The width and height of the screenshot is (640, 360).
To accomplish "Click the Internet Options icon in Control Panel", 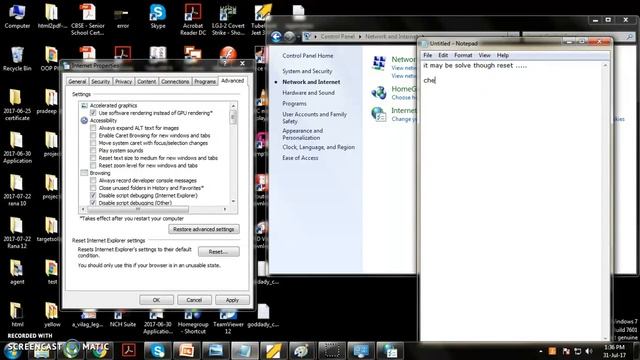I will pyautogui.click(x=379, y=114).
